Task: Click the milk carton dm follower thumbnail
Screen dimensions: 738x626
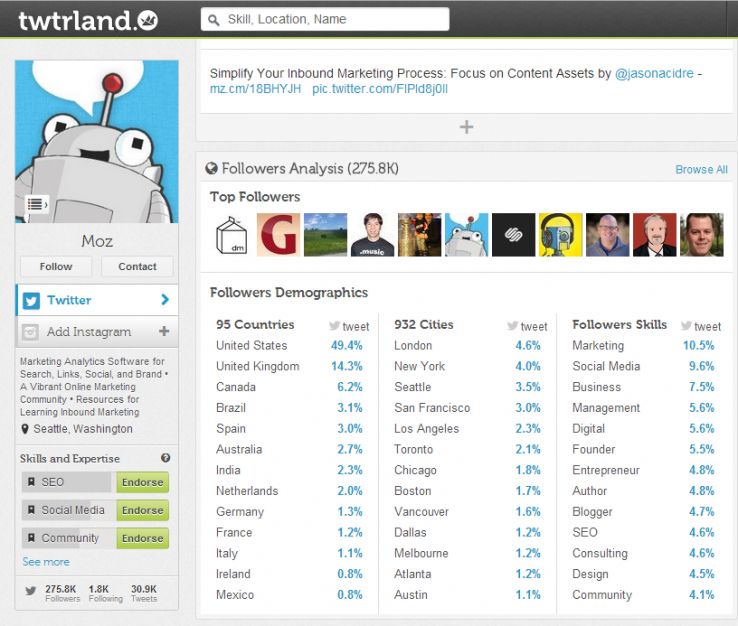Action: (x=231, y=235)
